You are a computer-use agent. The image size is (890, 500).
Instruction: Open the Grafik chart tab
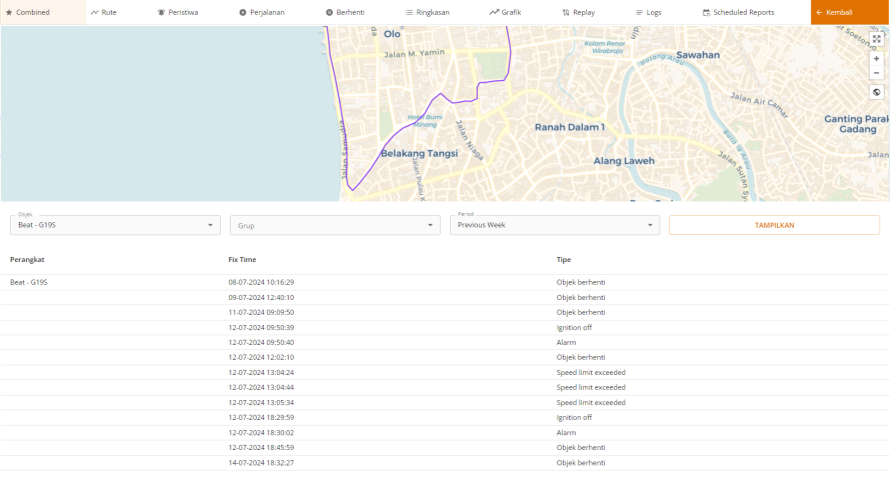(505, 12)
